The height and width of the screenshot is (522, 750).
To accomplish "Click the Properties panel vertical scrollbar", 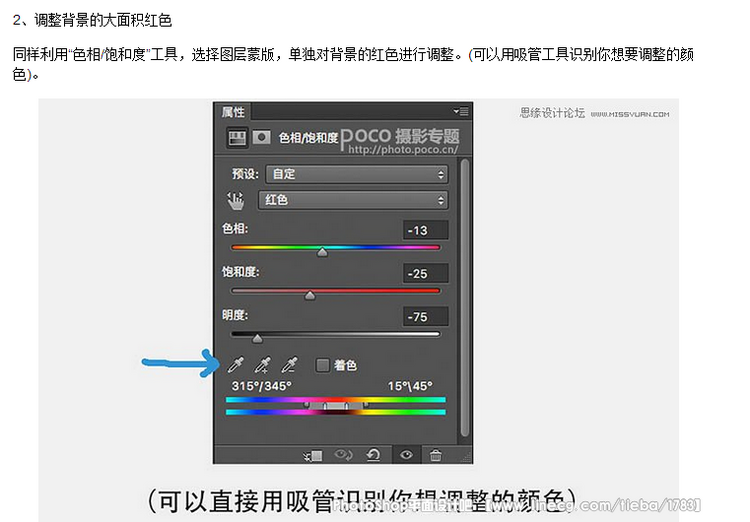I will click(x=465, y=298).
